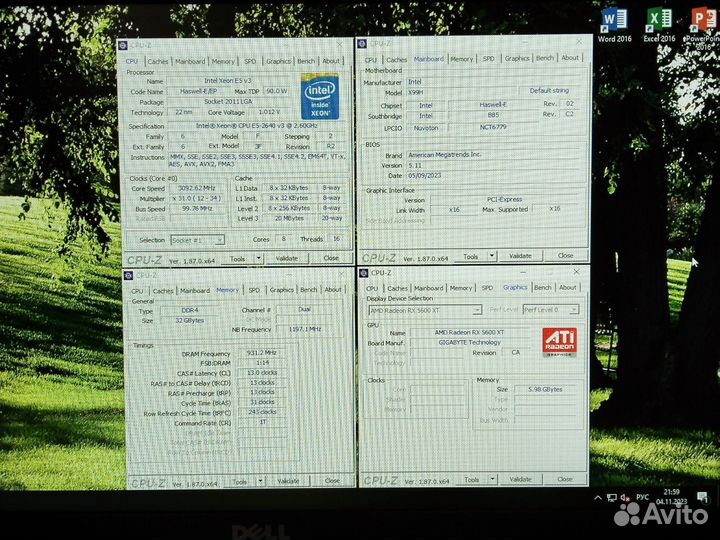720x540 pixels.
Task: Open Word 2016 desktop shortcut
Action: coord(614,26)
